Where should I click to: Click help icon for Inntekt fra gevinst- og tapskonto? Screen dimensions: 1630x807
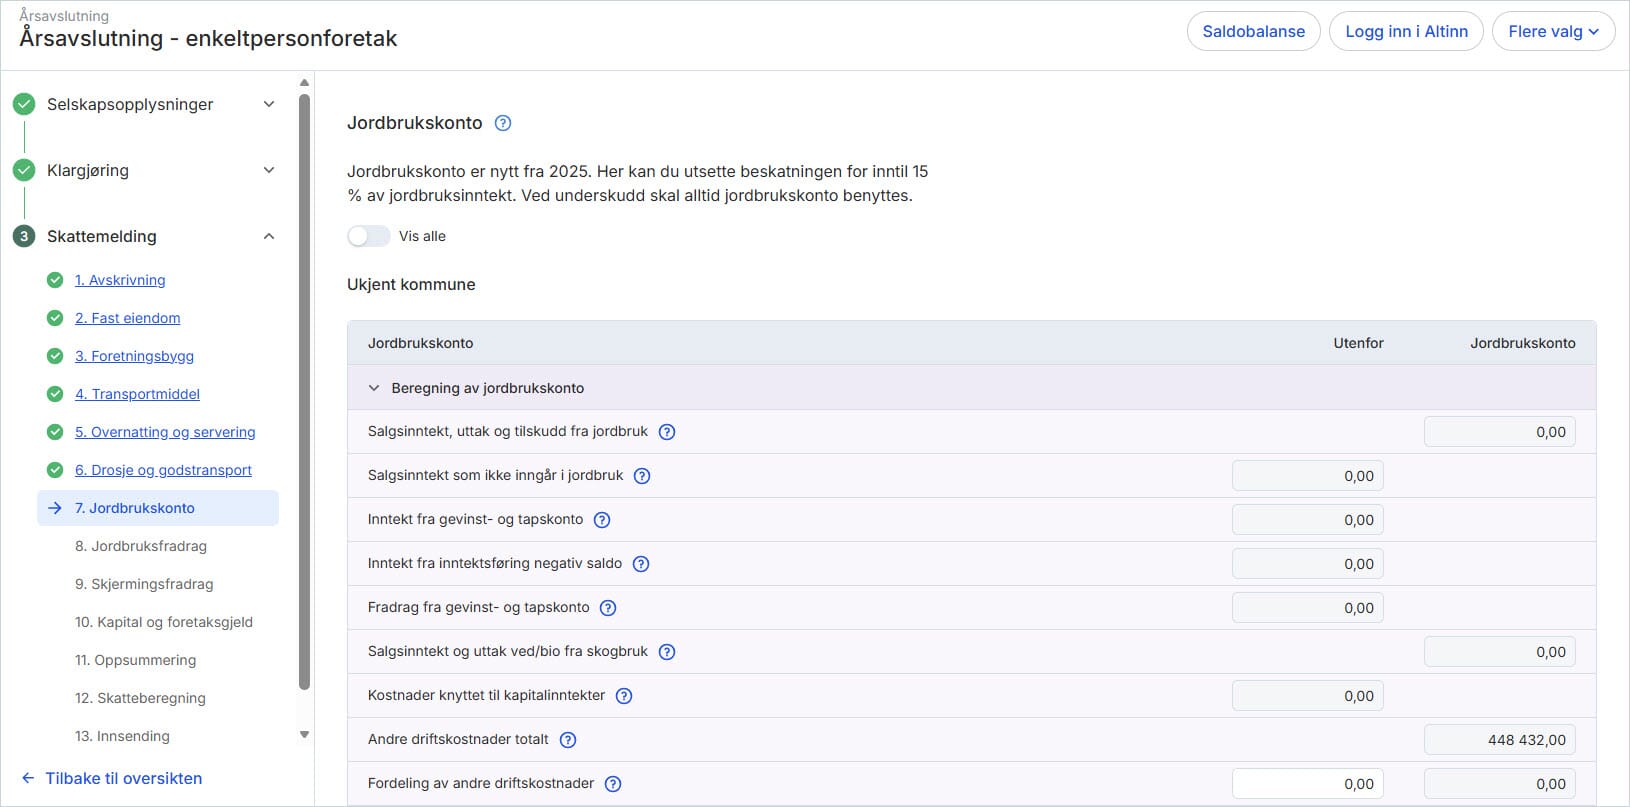coord(602,520)
